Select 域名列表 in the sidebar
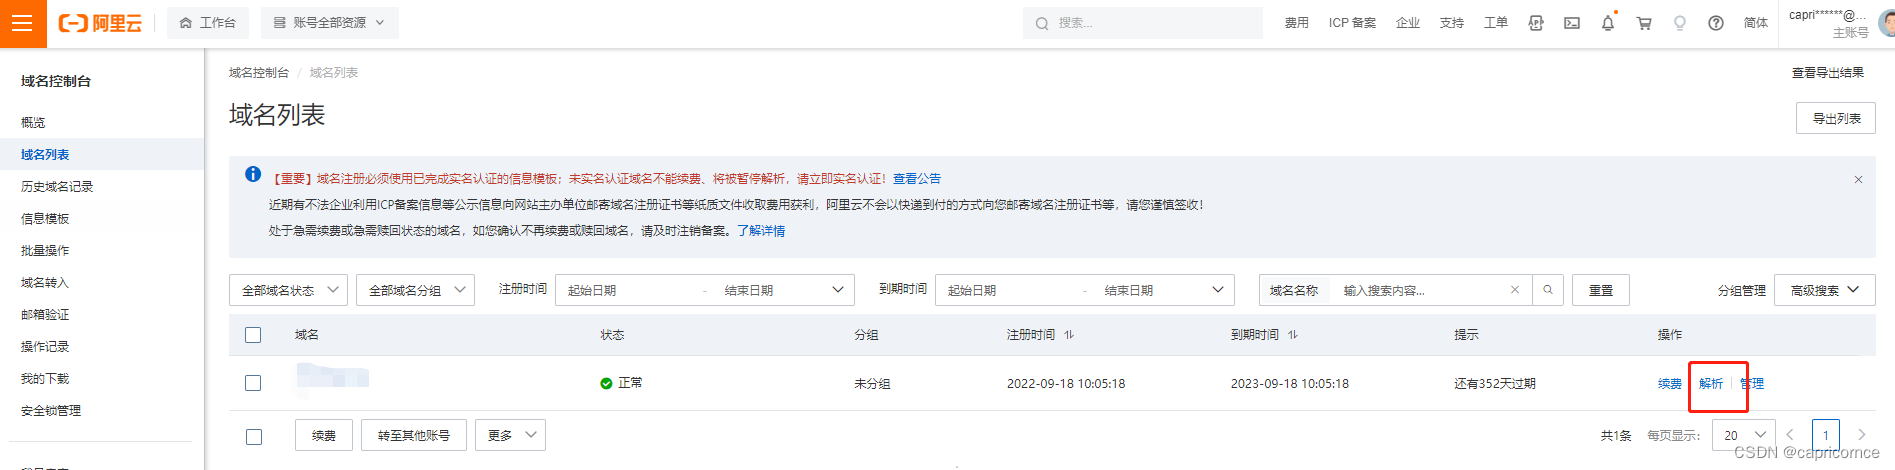 tap(45, 154)
